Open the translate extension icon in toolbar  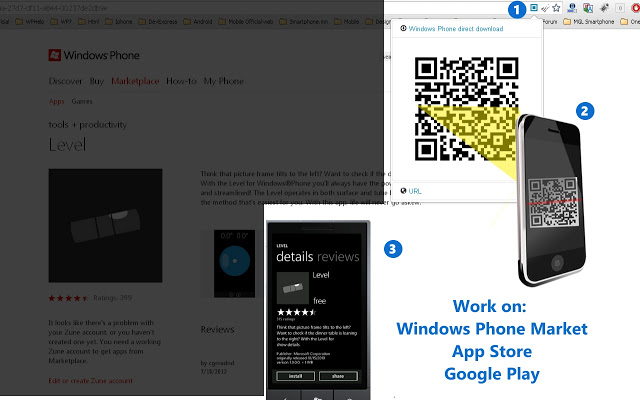[588, 8]
